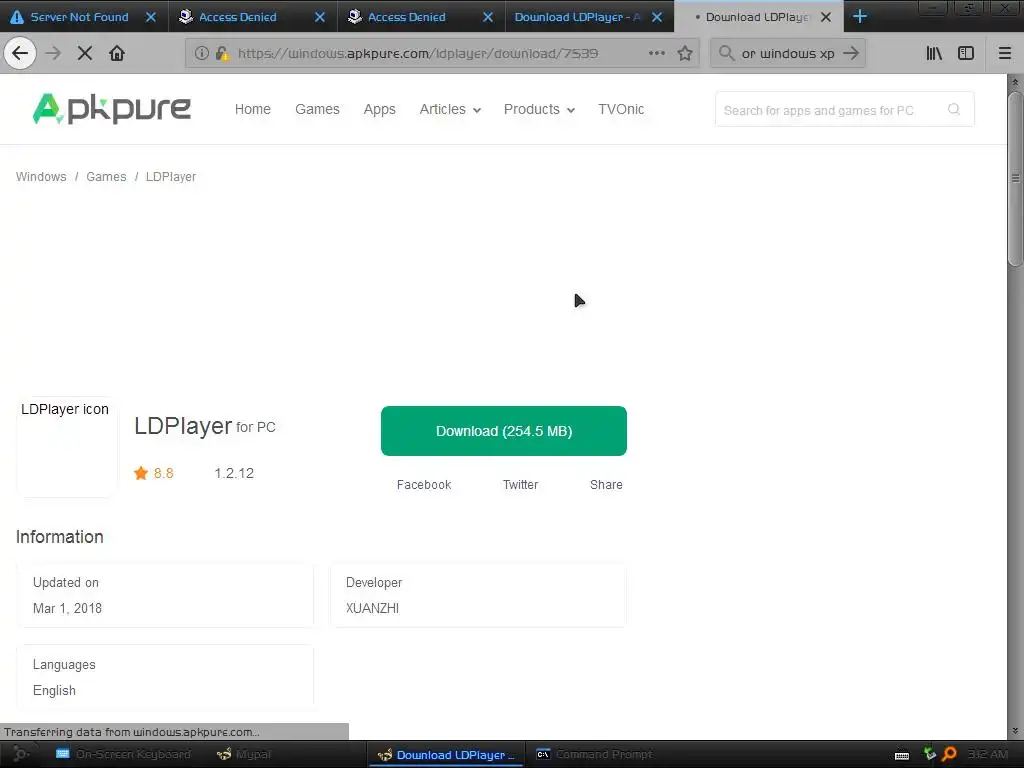Click the magnifier icon in browser search box
The width and height of the screenshot is (1024, 768).
click(x=726, y=53)
